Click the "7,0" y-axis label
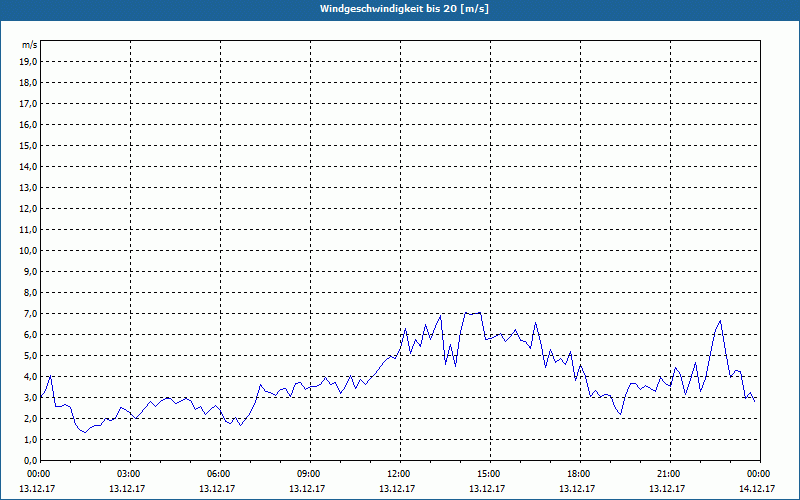 [30, 314]
